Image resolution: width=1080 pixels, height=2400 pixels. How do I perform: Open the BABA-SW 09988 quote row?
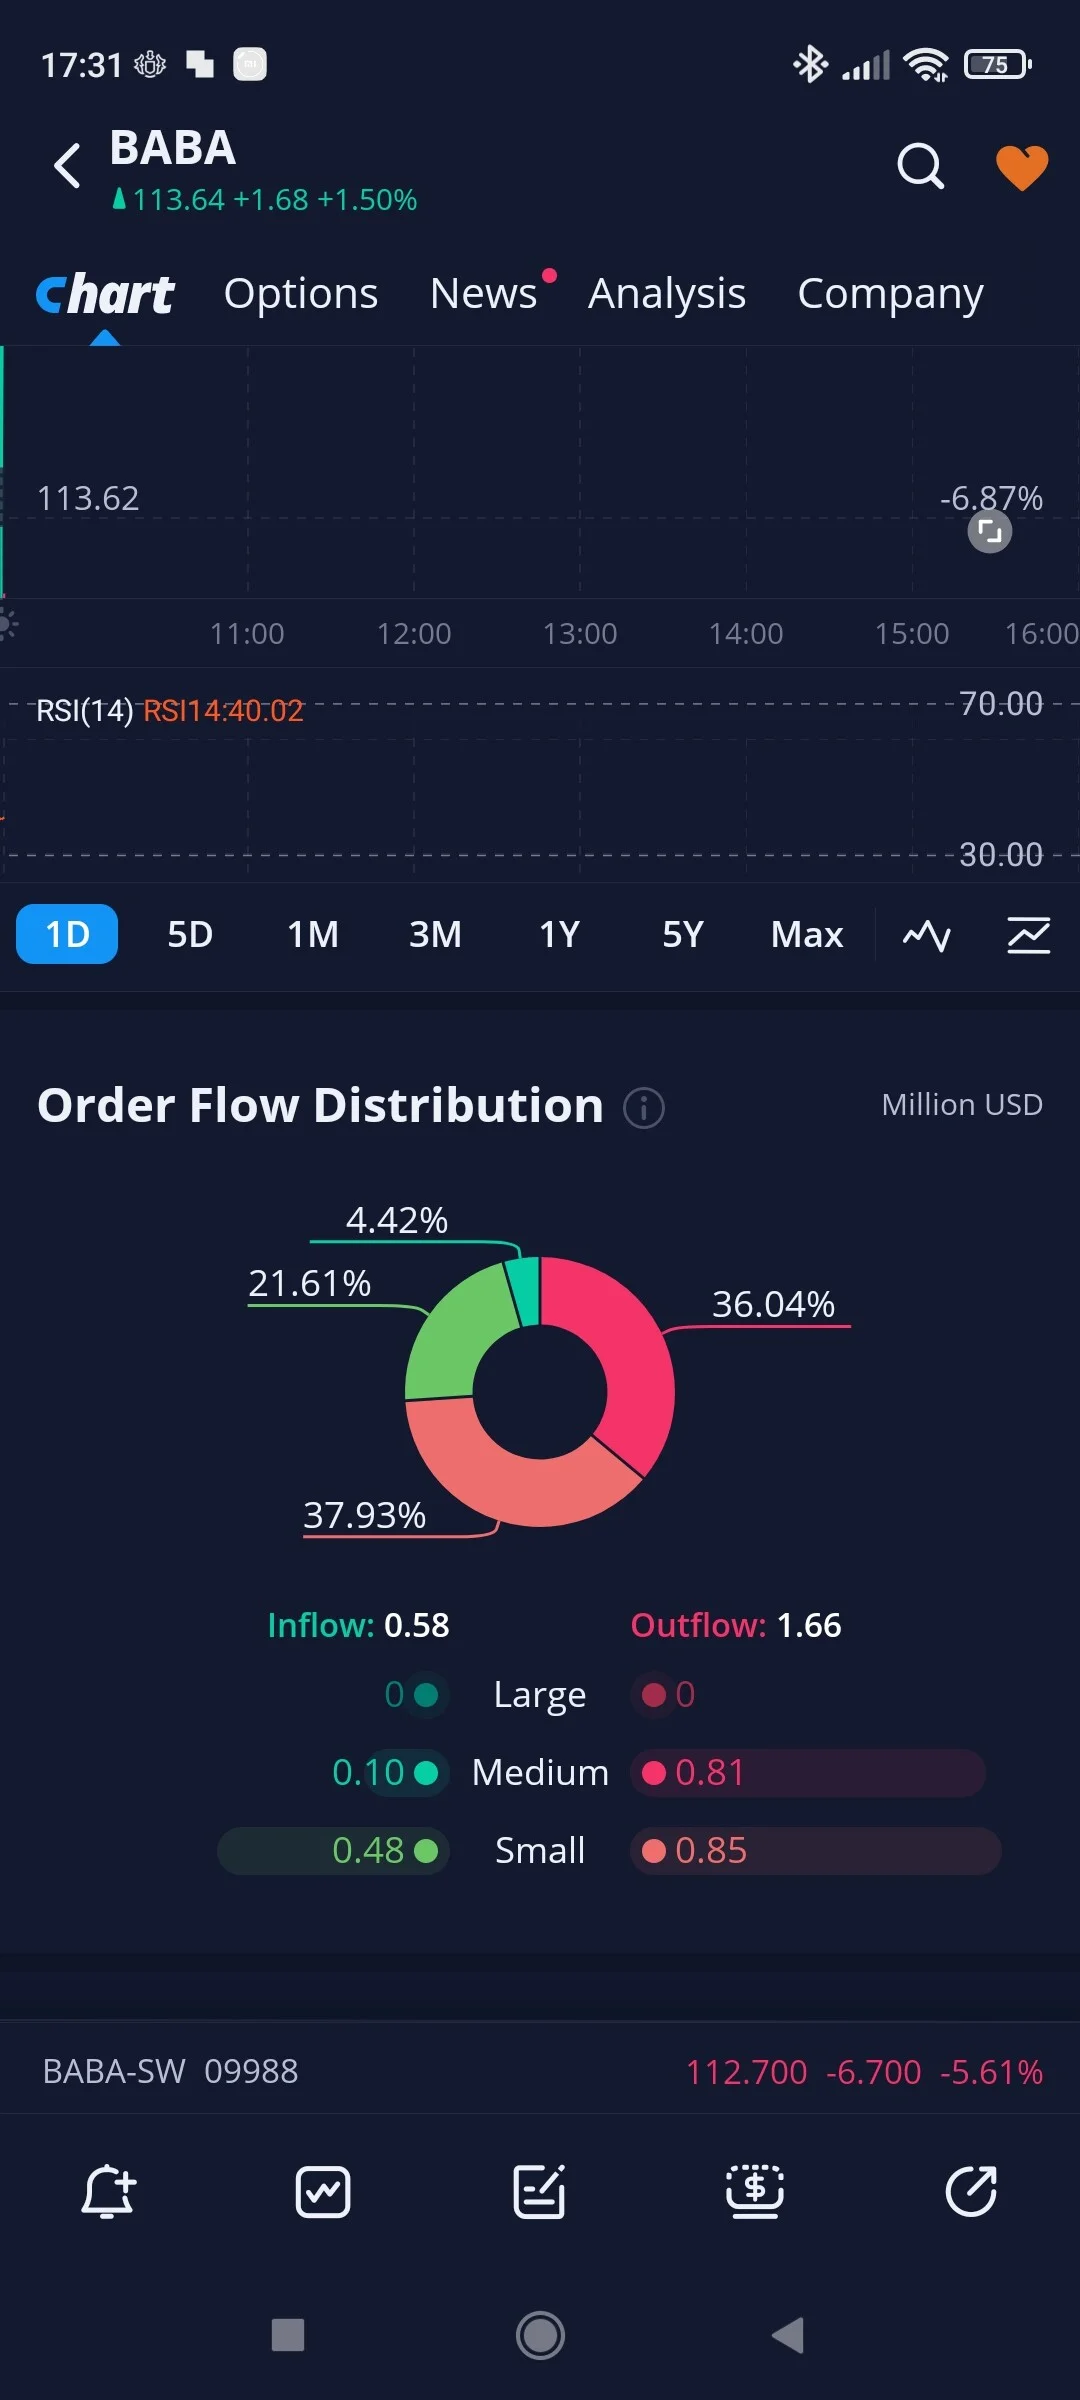point(540,2071)
